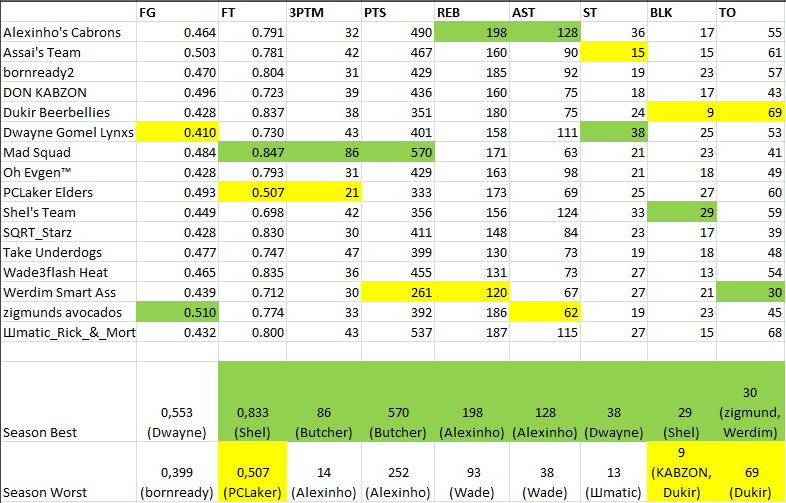Select the 0.835 FT cell for Wade3flash Heat
786x503 pixels.
(253, 272)
